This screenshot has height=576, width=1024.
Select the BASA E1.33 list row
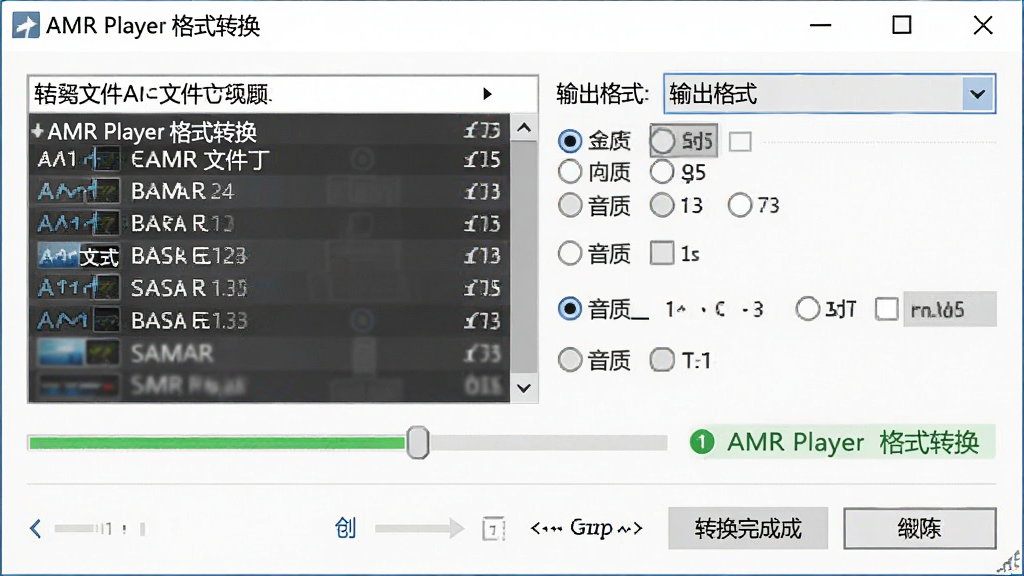coord(268,321)
